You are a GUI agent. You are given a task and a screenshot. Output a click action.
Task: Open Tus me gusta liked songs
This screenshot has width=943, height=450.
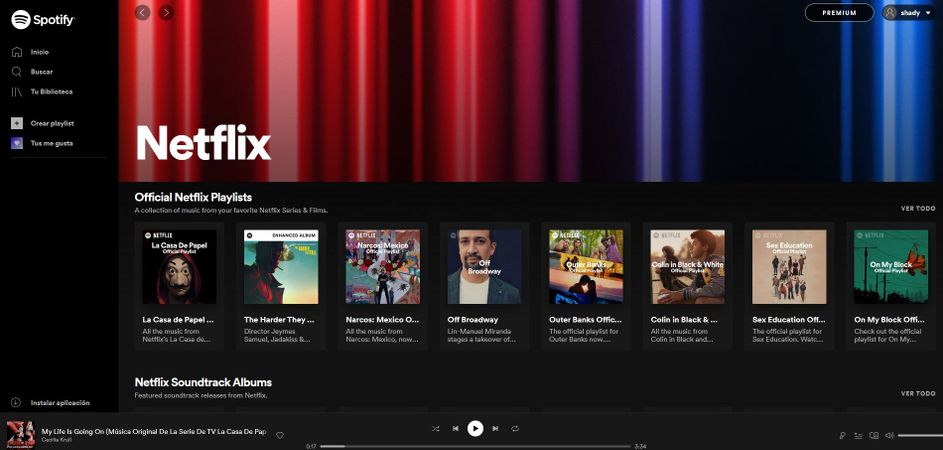tap(52, 143)
